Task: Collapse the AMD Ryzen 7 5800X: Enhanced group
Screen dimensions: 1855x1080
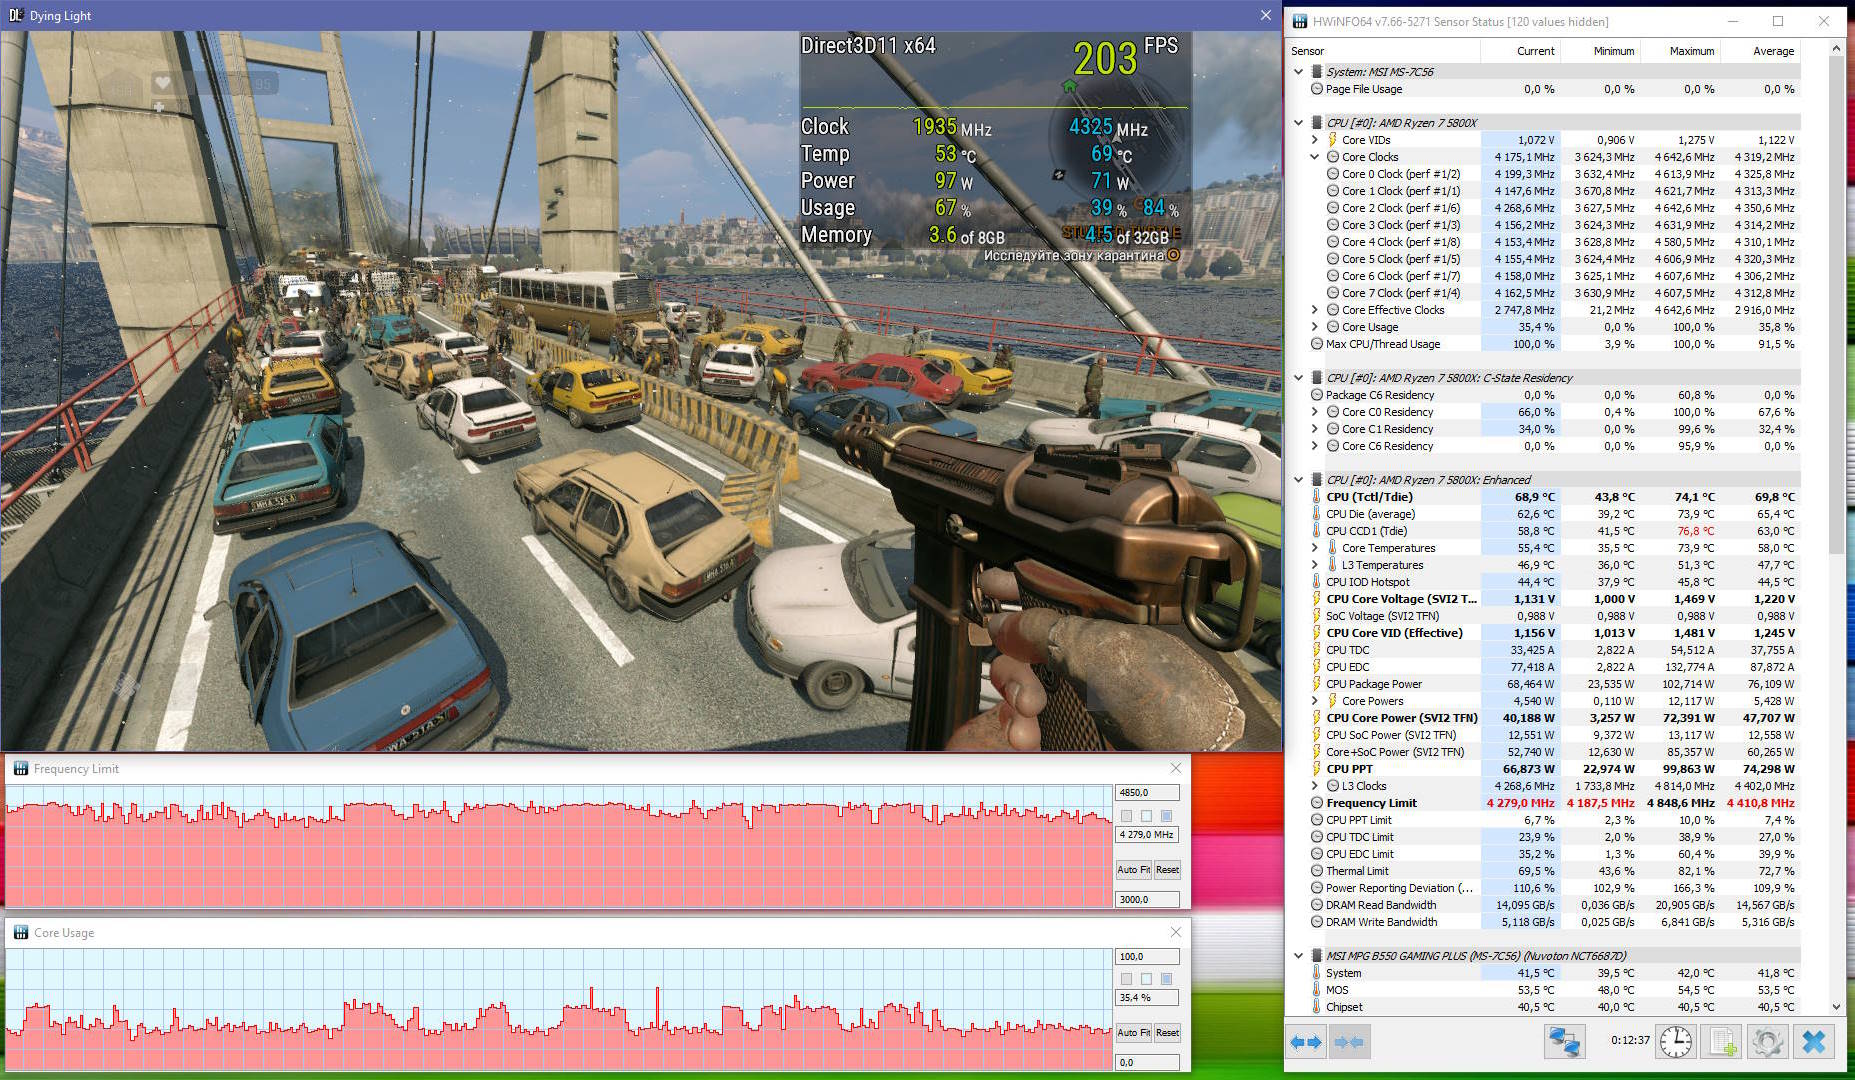Action: tap(1298, 480)
